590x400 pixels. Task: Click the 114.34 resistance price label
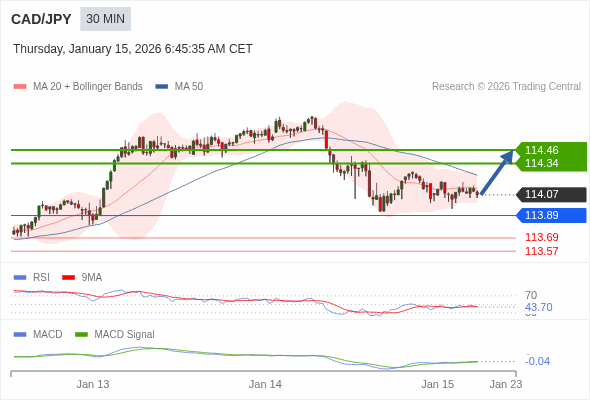pos(542,163)
